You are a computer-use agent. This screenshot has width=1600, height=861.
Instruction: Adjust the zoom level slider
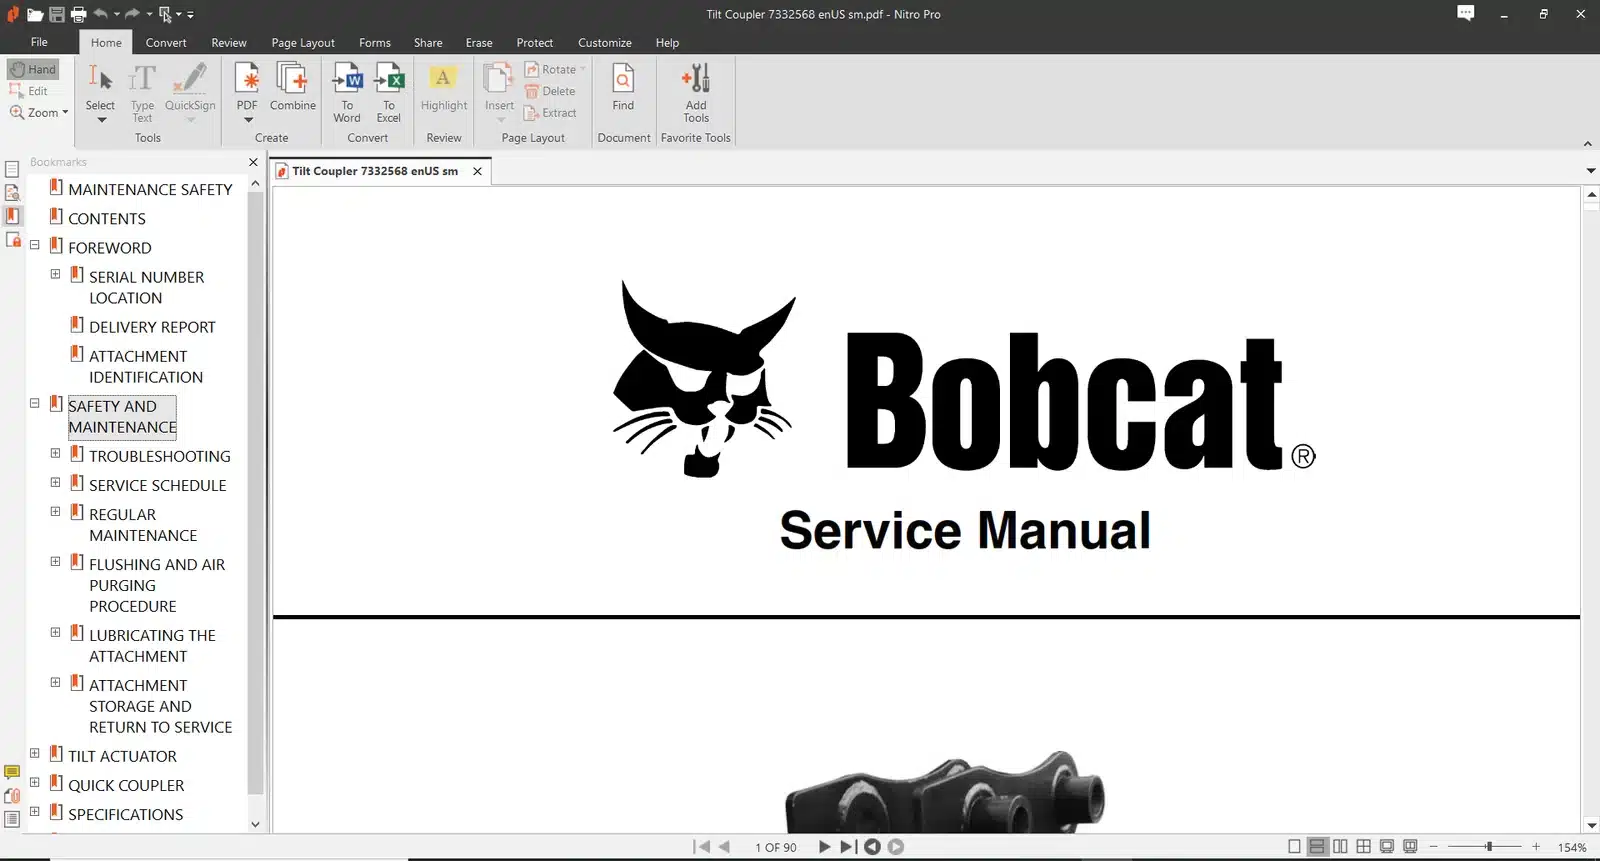[x=1489, y=847]
